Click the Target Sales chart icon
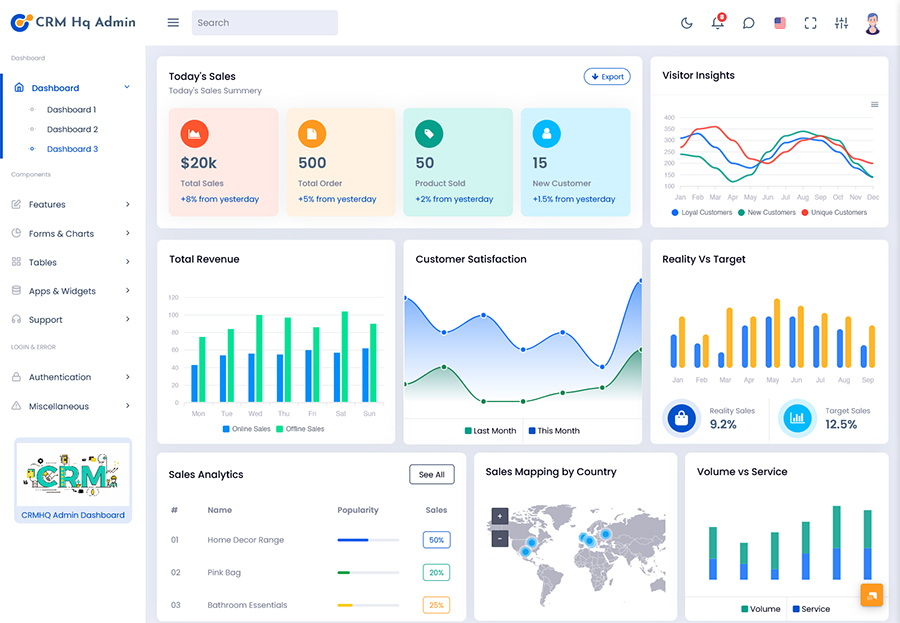Image resolution: width=900 pixels, height=623 pixels. point(797,418)
